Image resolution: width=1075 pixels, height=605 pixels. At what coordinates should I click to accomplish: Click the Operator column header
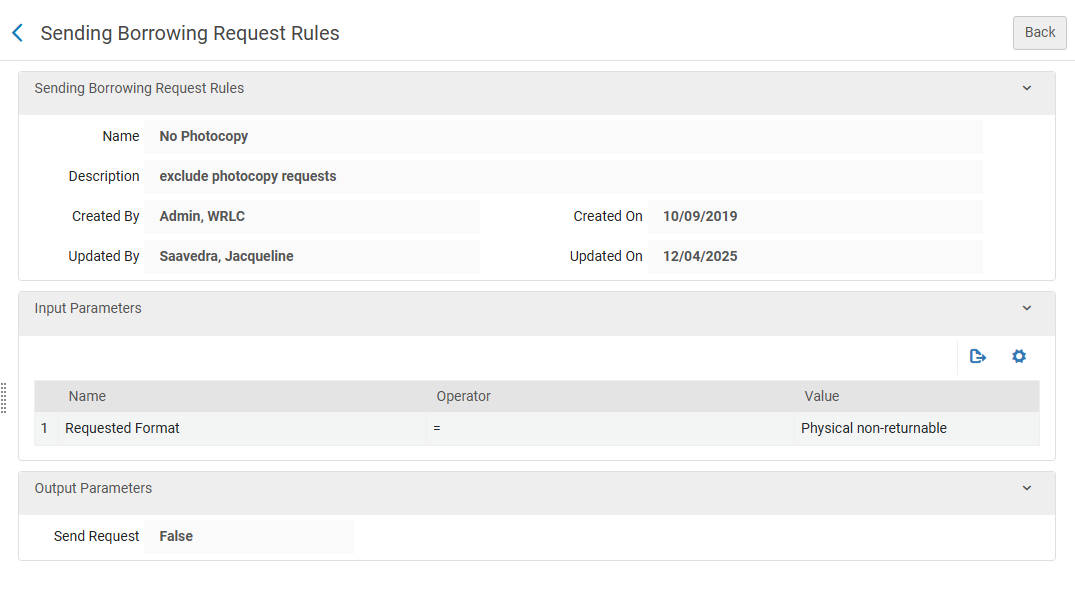463,396
